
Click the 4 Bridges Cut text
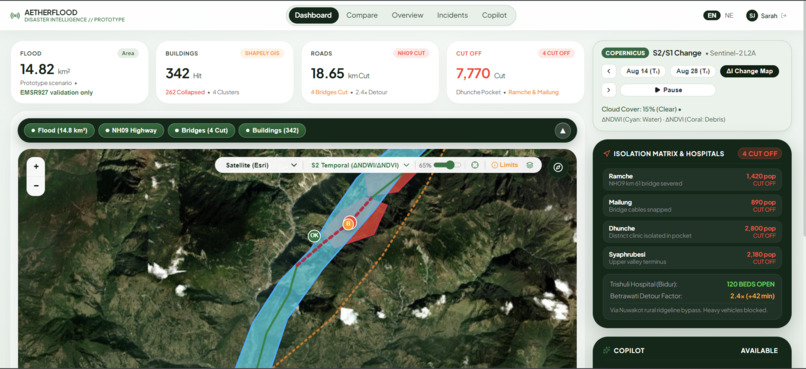tap(329, 93)
